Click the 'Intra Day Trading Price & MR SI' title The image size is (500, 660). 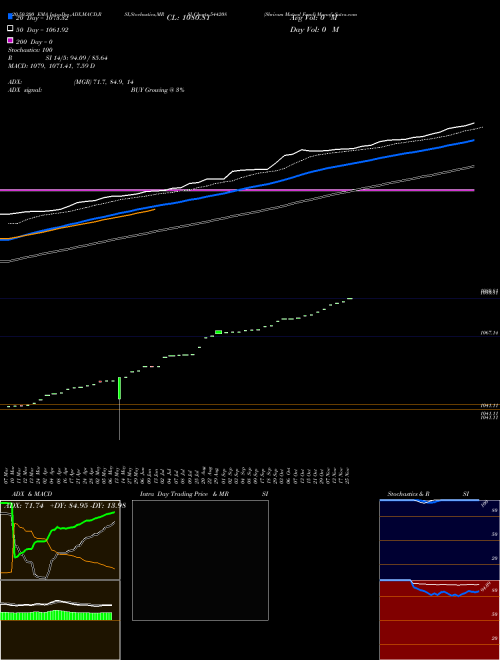[x=204, y=494]
